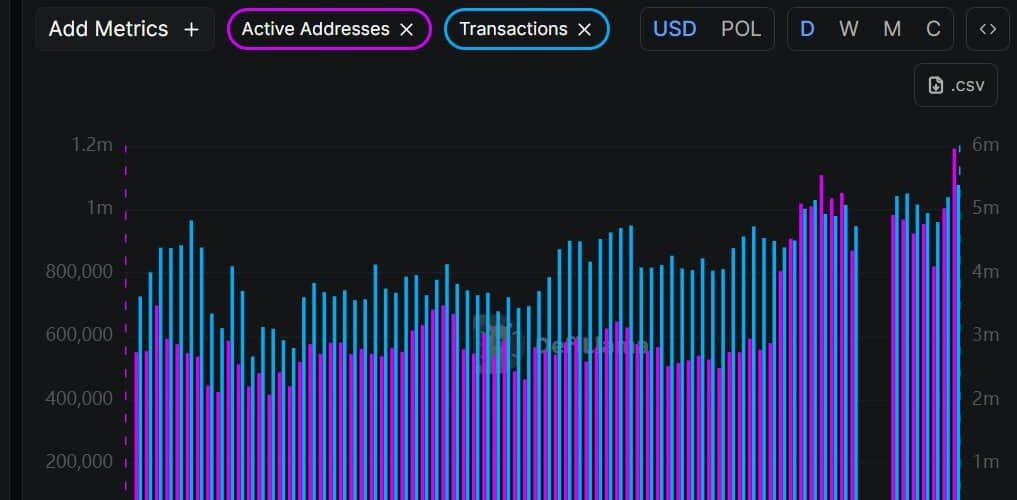The width and height of the screenshot is (1017, 500).
Task: Click the Active Addresses chip label
Action: [x=317, y=30]
